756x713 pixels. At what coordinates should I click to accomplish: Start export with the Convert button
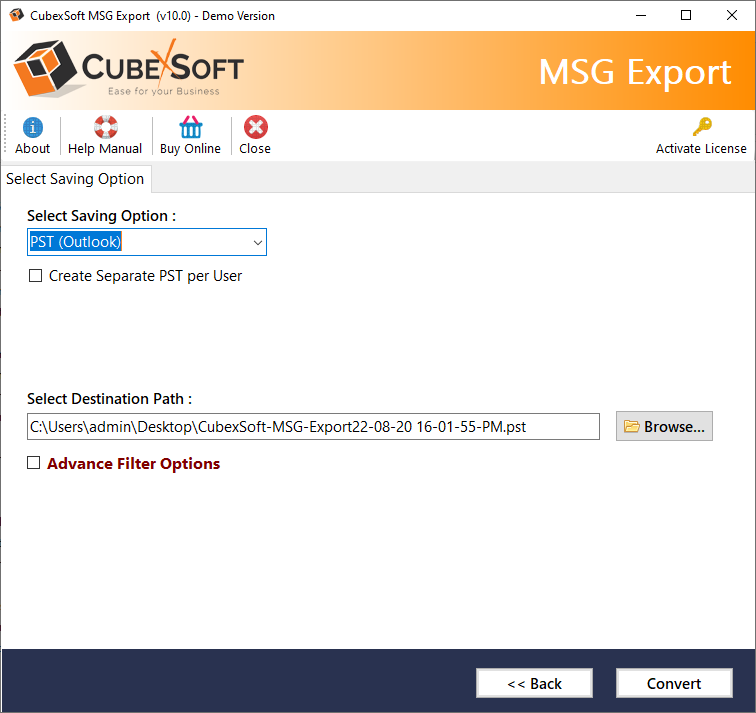click(x=674, y=684)
